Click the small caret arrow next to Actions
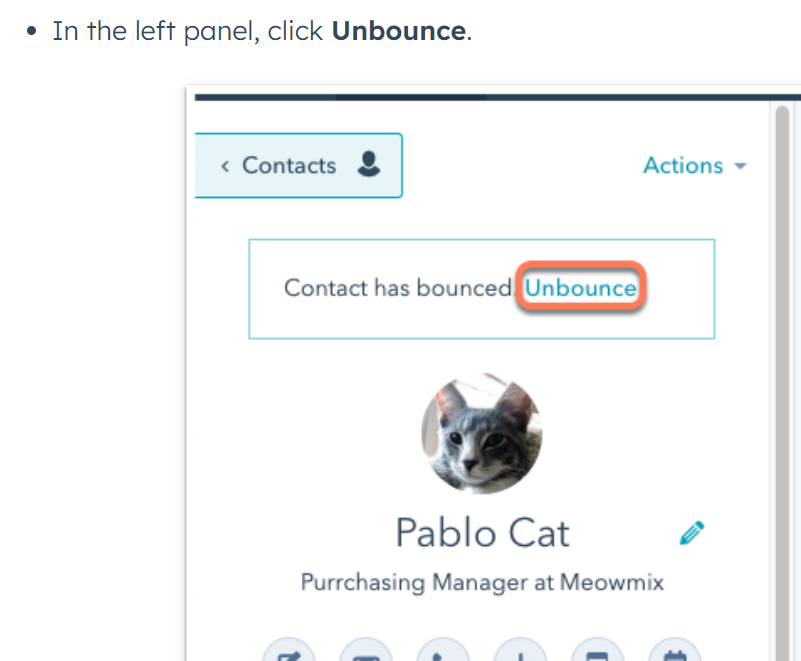801x661 pixels. (x=740, y=167)
